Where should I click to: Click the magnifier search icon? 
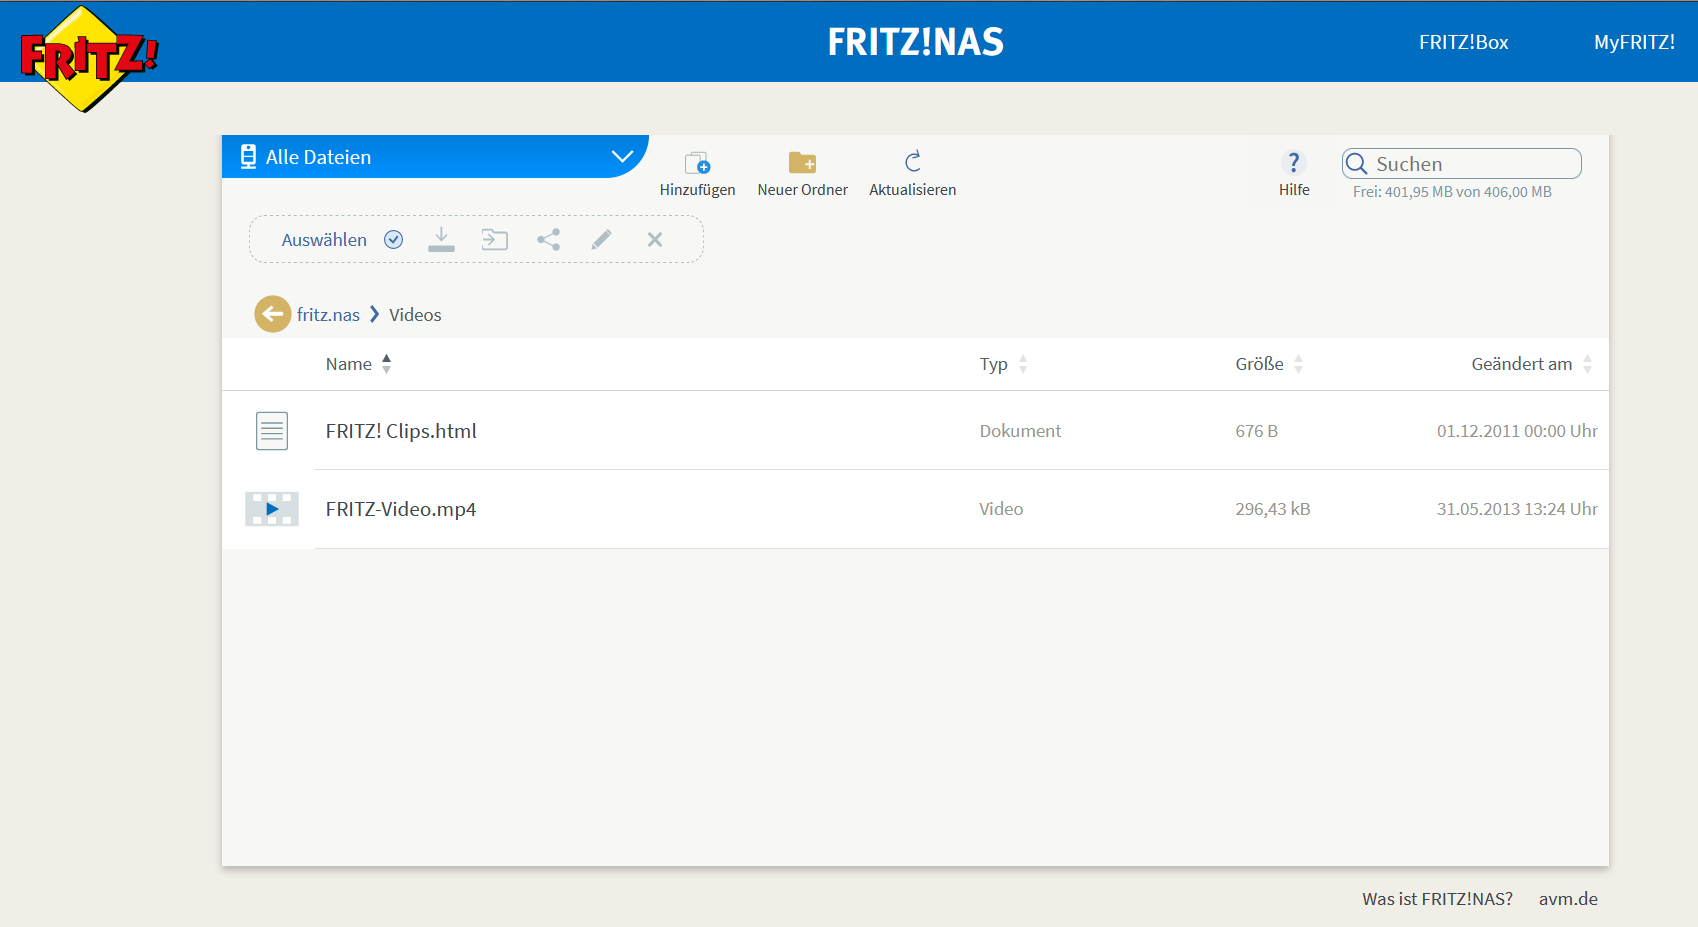(1356, 163)
